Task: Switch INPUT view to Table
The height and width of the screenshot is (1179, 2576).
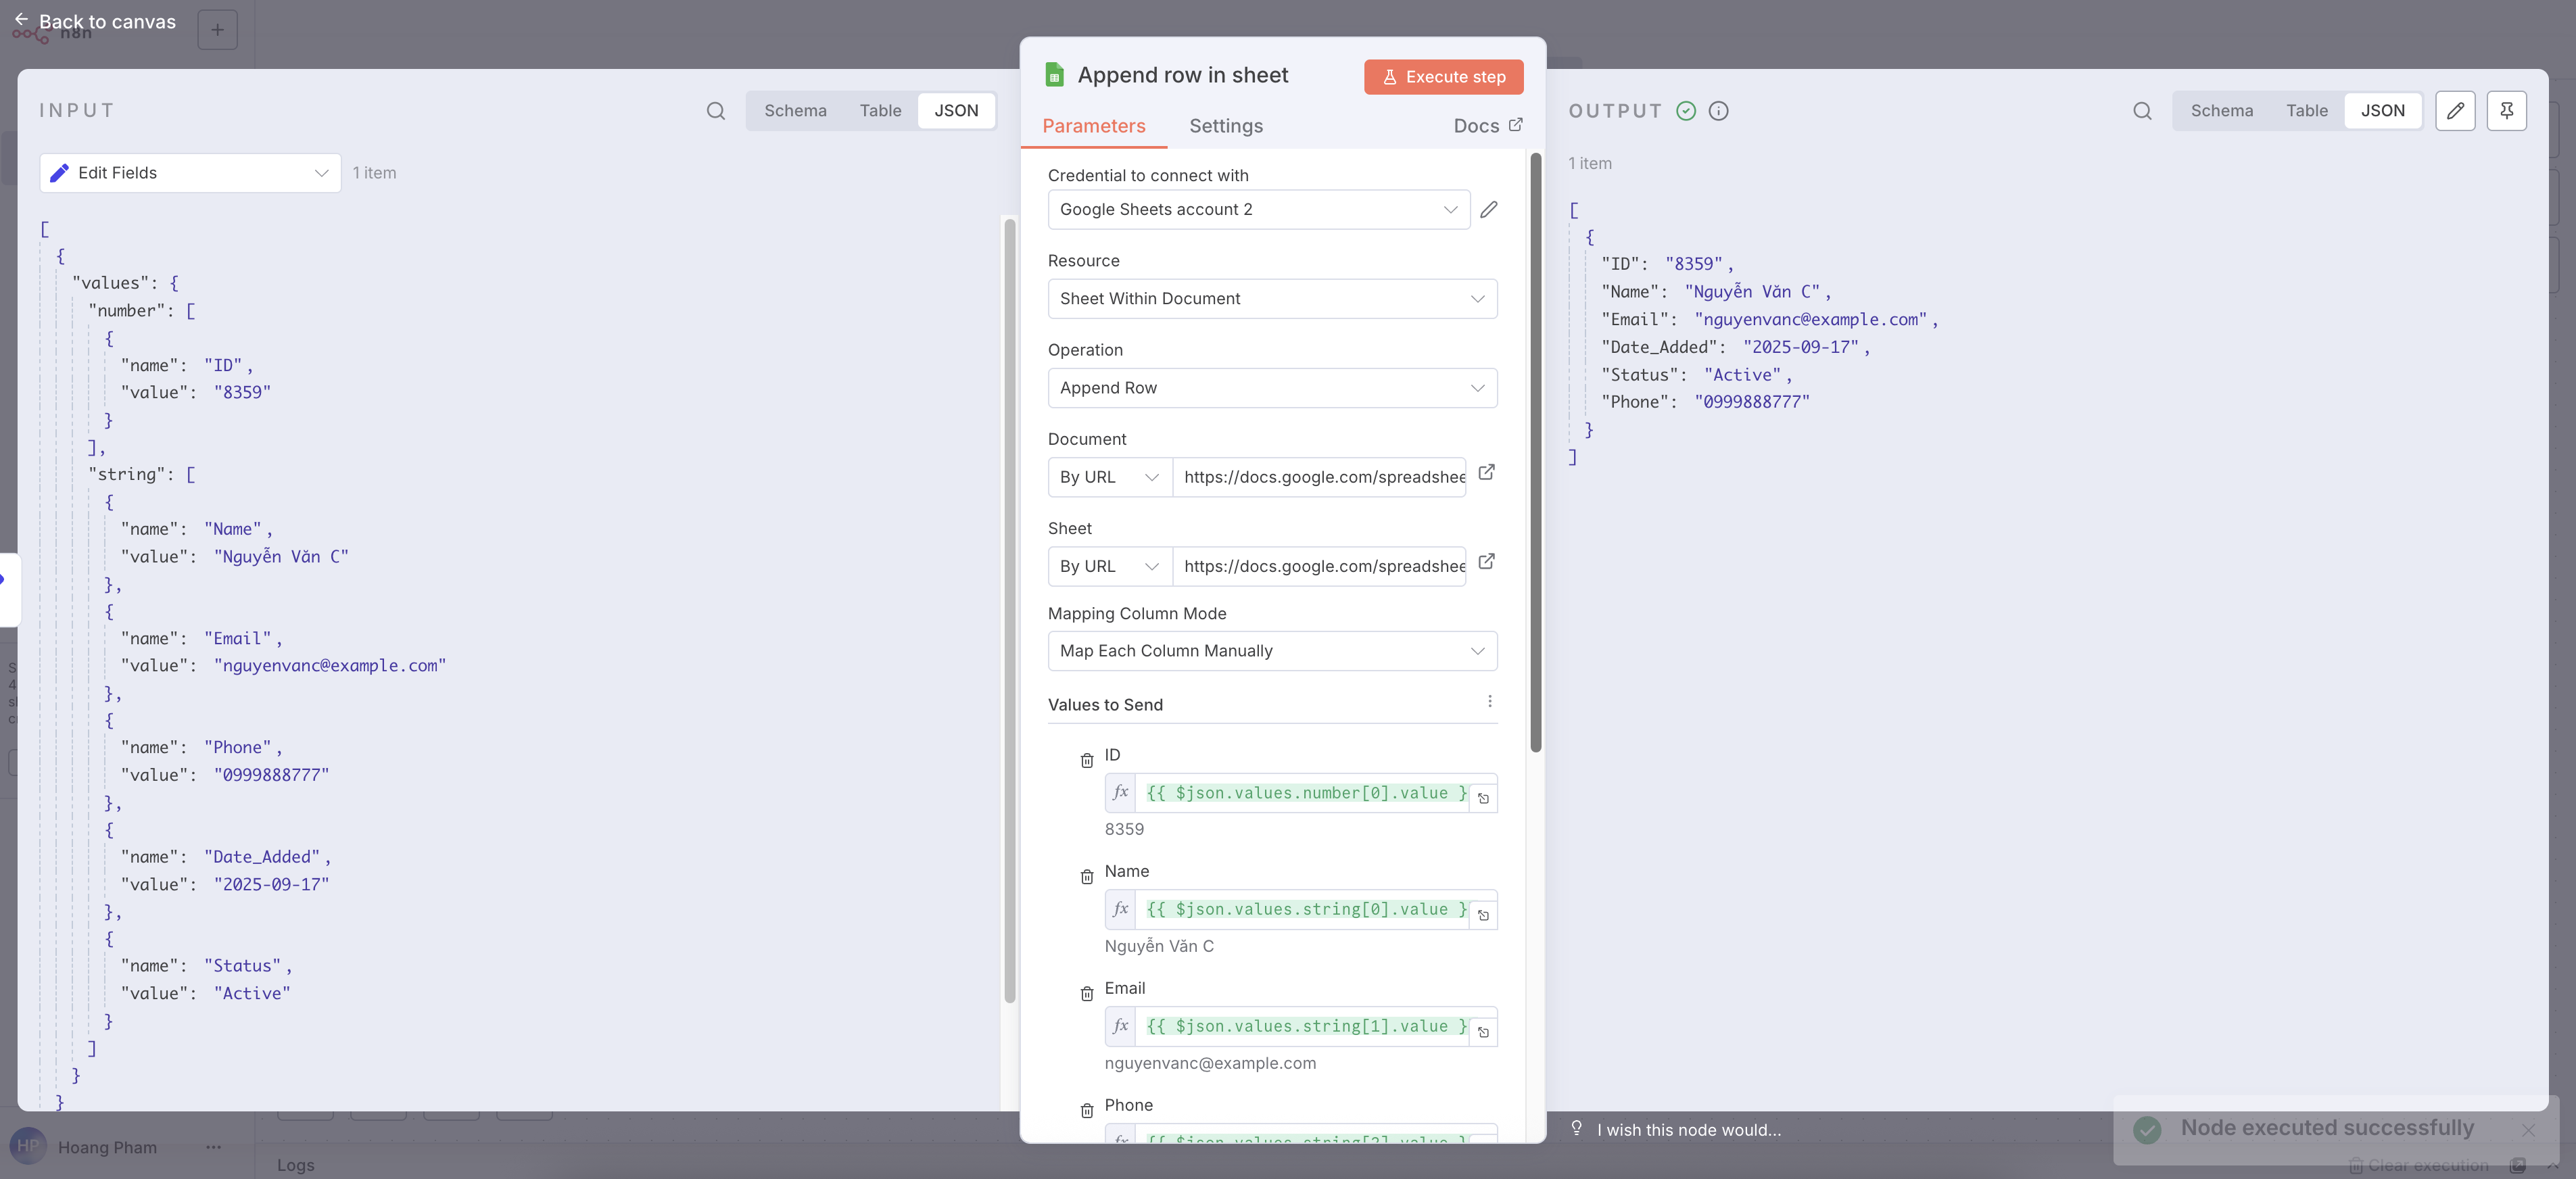Action: coord(880,111)
